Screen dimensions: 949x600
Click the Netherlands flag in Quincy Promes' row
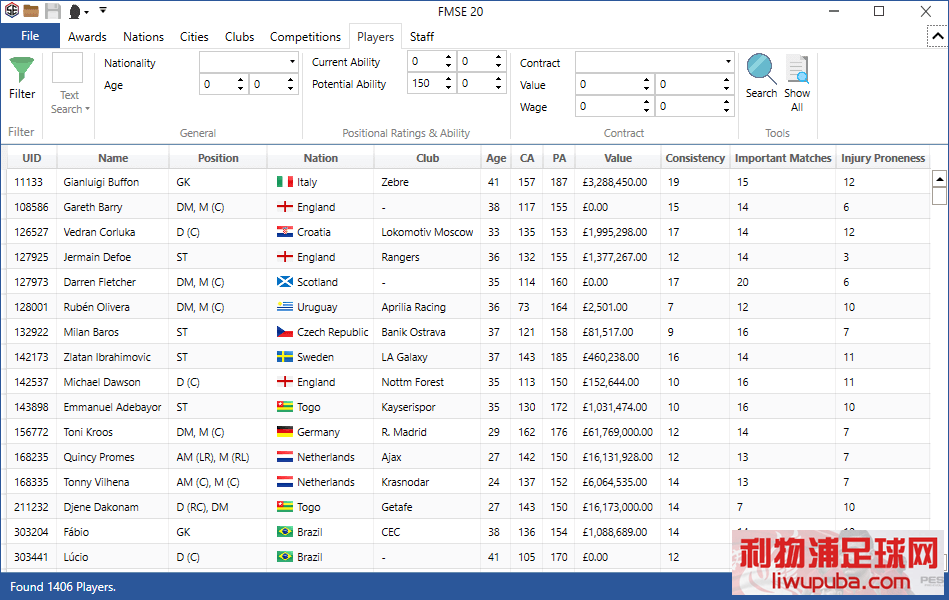click(x=285, y=457)
